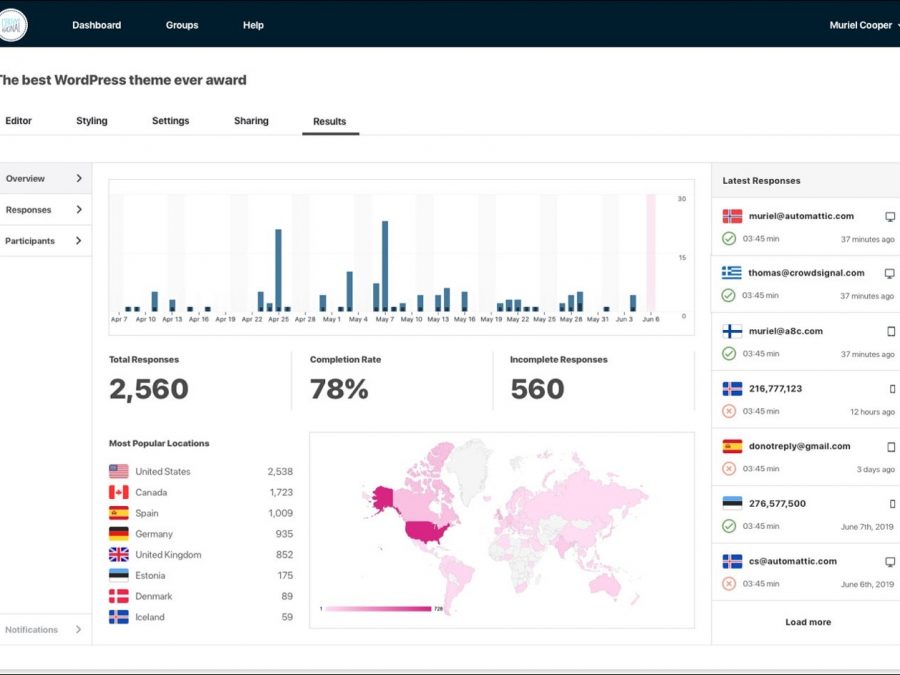Viewport: 900px width, 675px height.
Task: Open the Sharing tab
Action: pos(251,121)
